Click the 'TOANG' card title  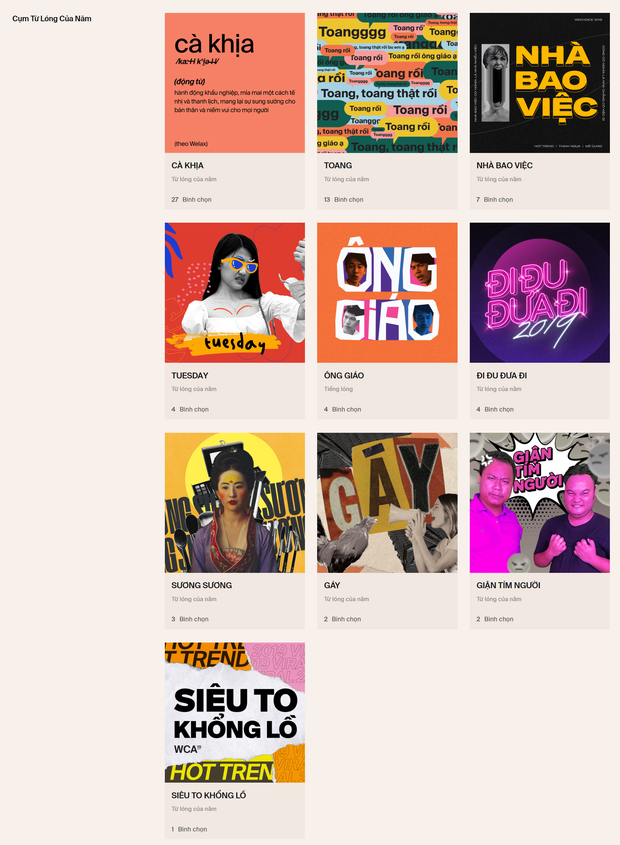[338, 165]
